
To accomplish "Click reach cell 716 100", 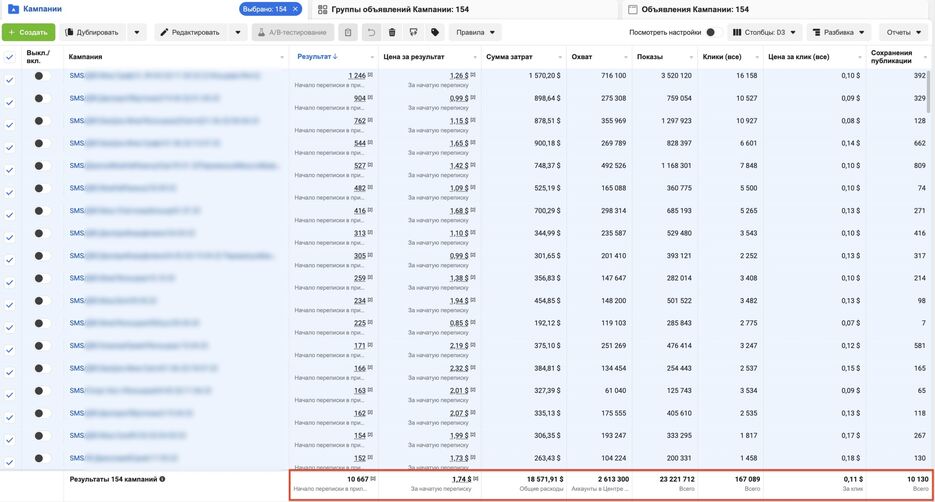I will point(614,76).
